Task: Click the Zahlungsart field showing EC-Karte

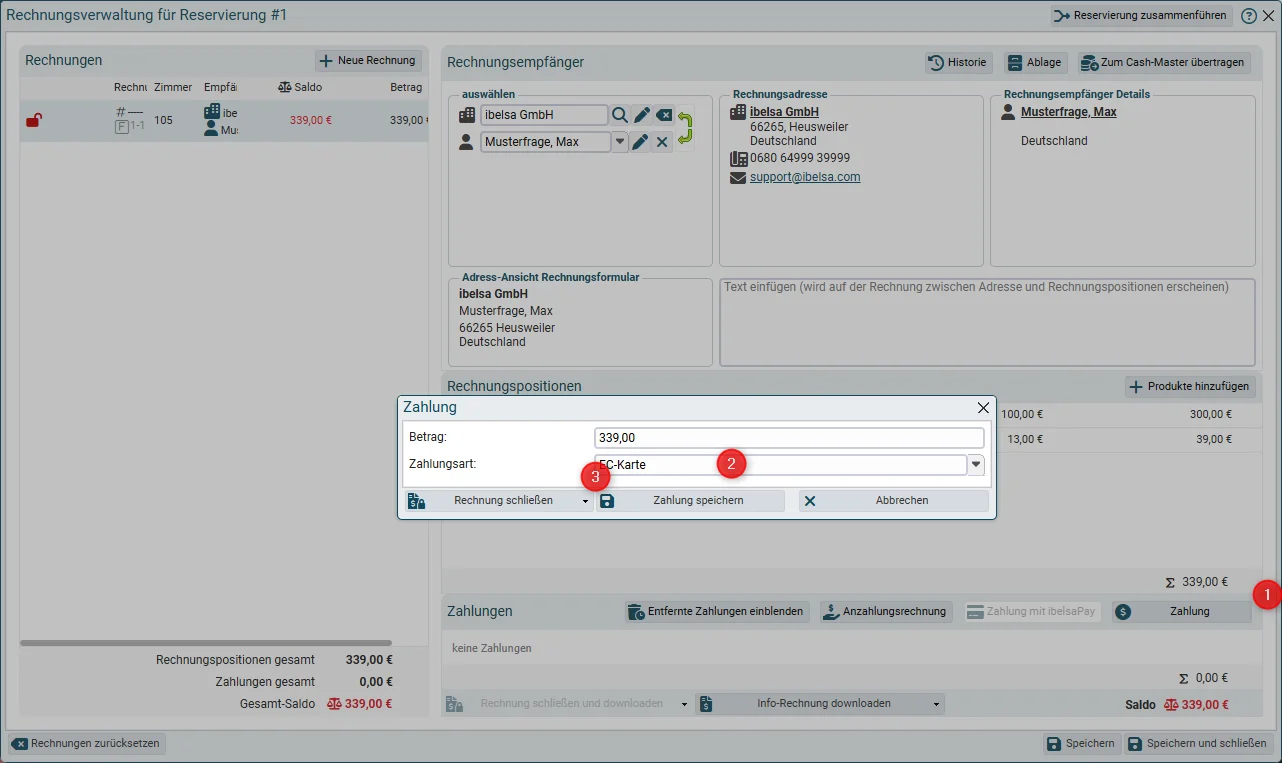Action: coord(780,465)
